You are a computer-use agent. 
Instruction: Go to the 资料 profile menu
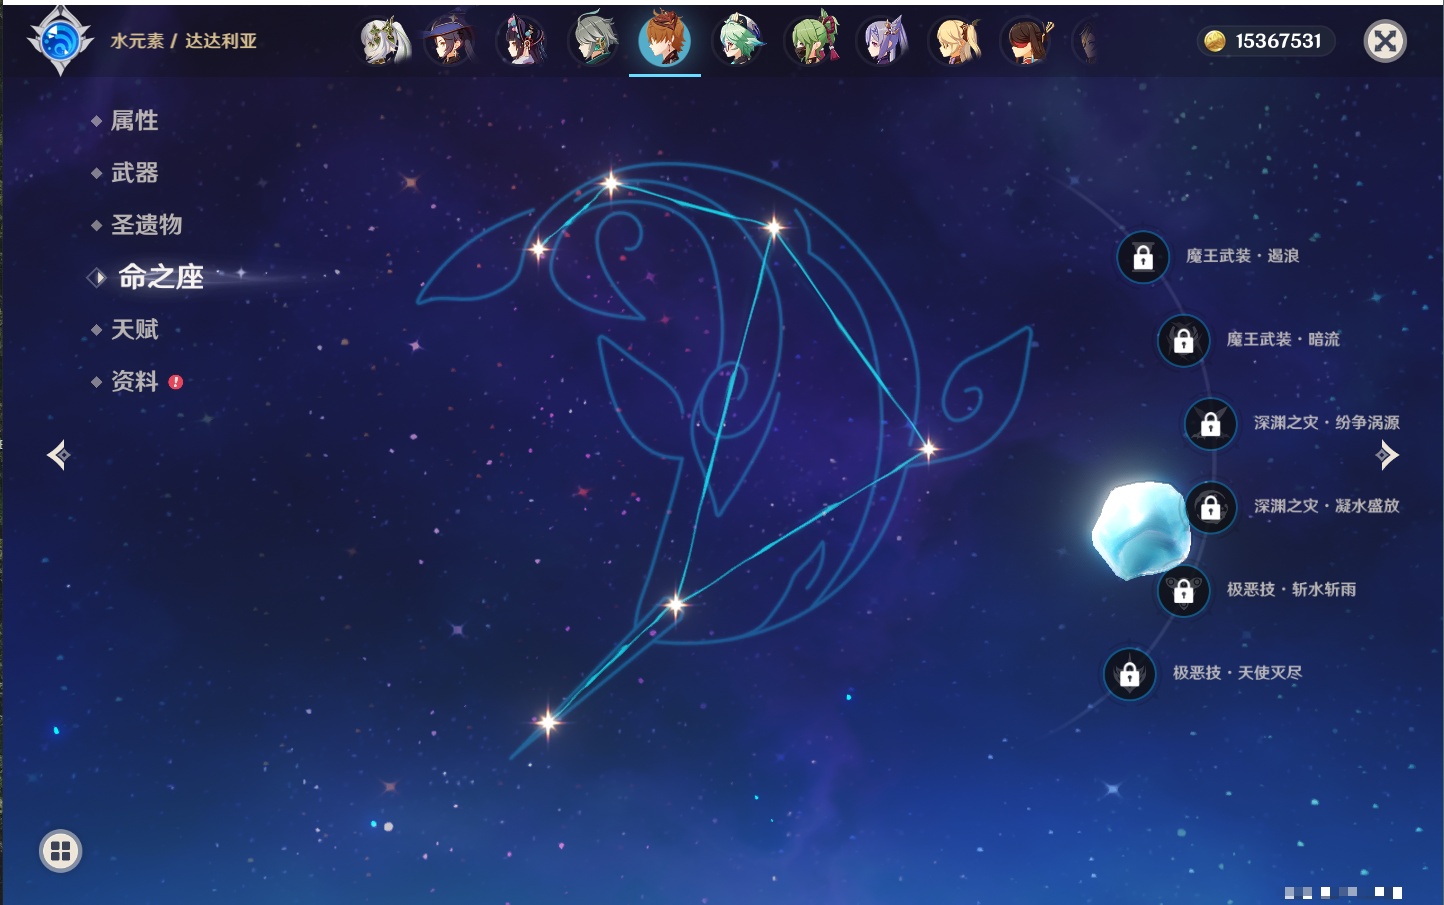pyautogui.click(x=134, y=381)
